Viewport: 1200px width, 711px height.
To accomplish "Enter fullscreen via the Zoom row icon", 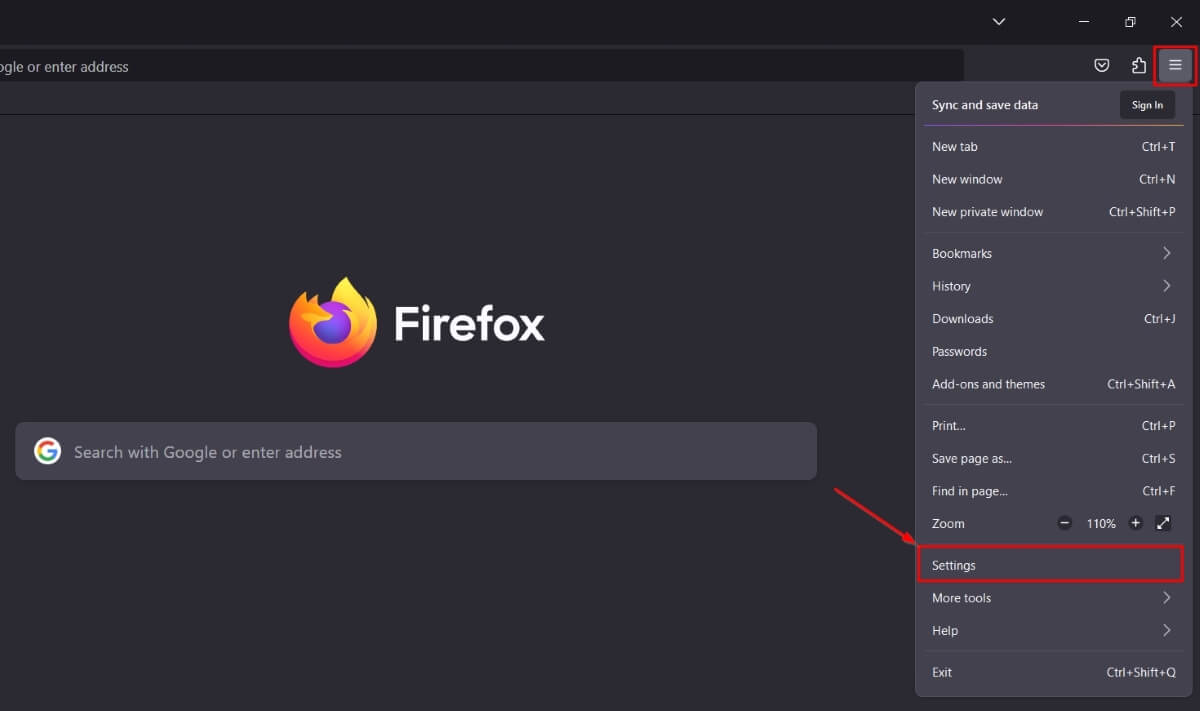I will pyautogui.click(x=1162, y=522).
